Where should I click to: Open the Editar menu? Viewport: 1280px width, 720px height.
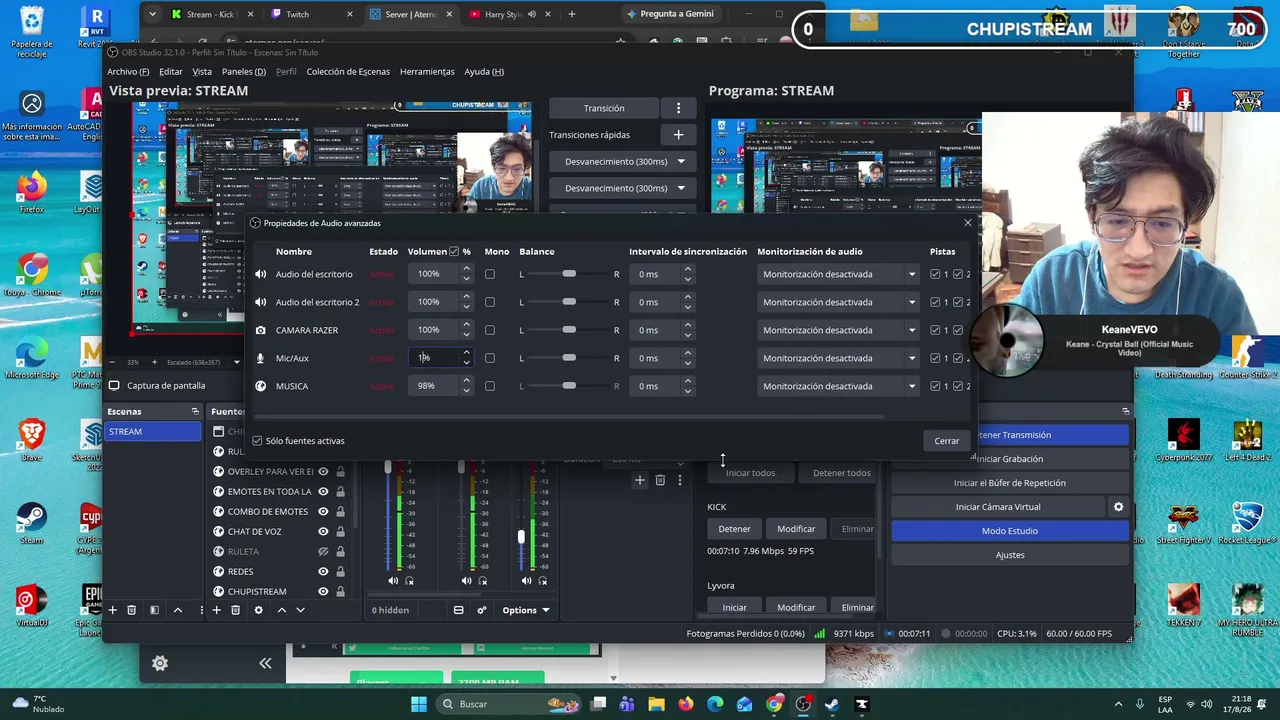click(x=171, y=72)
